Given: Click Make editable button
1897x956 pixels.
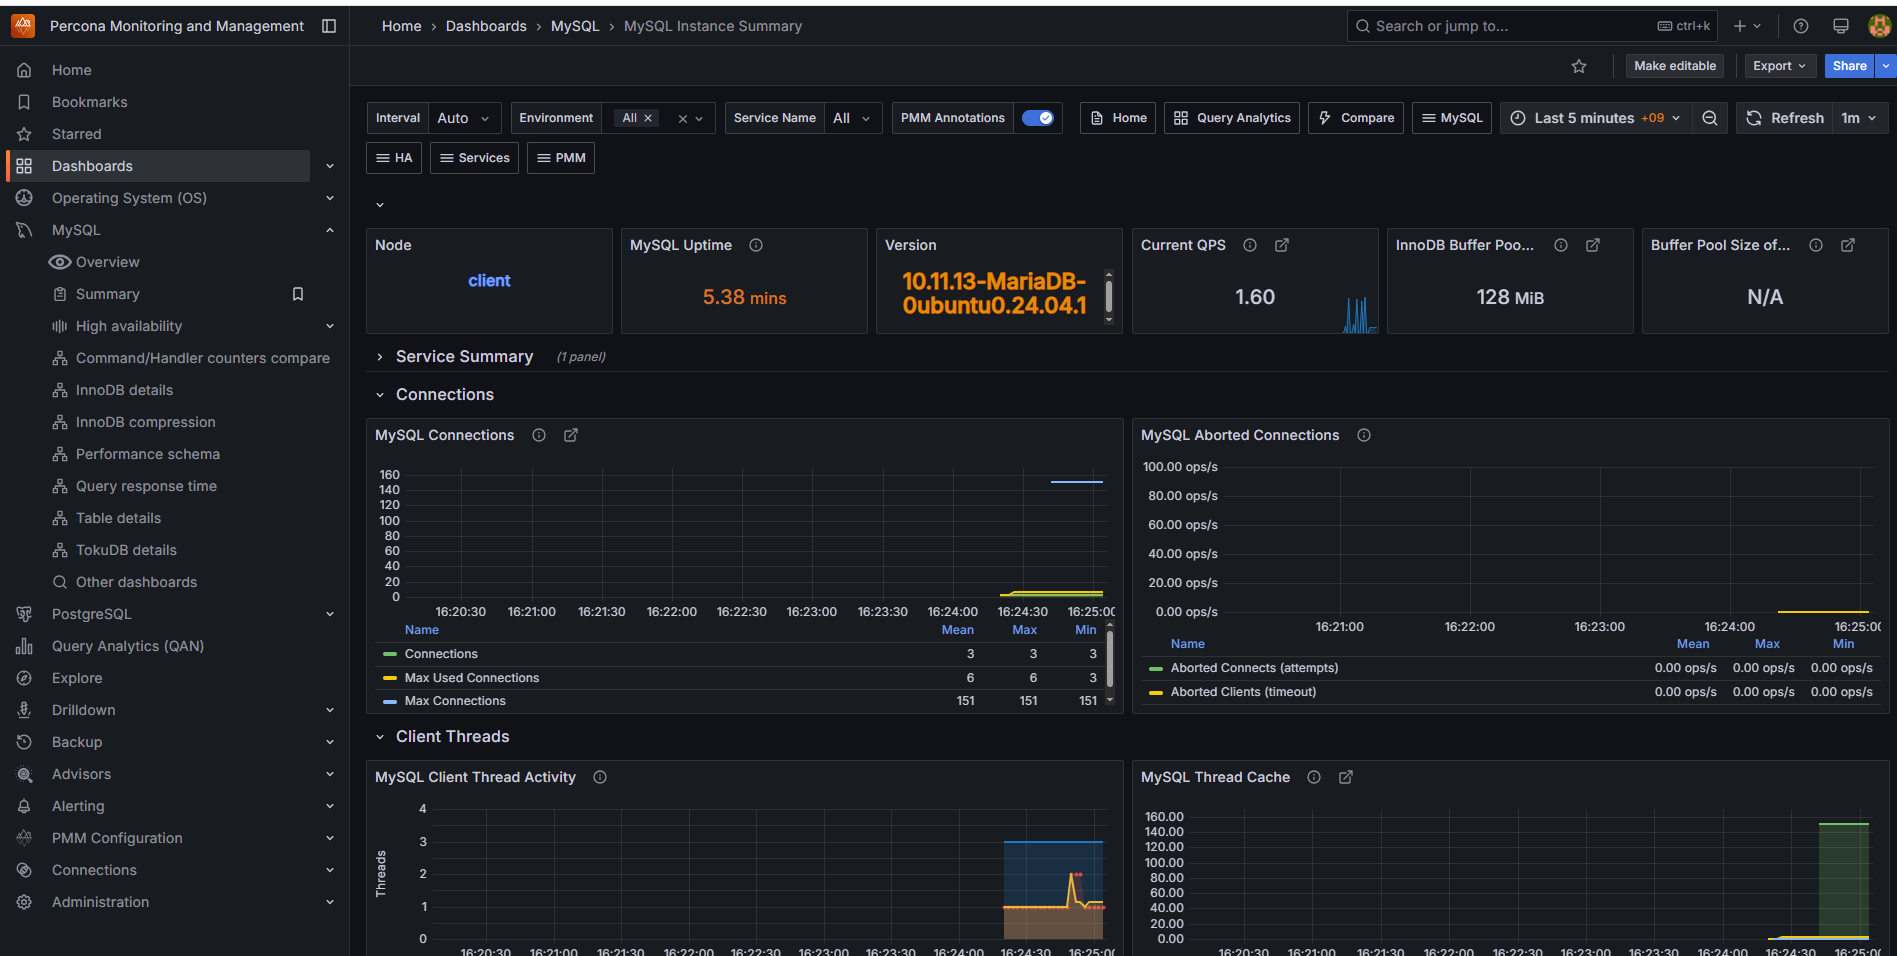Looking at the screenshot, I should tap(1675, 66).
